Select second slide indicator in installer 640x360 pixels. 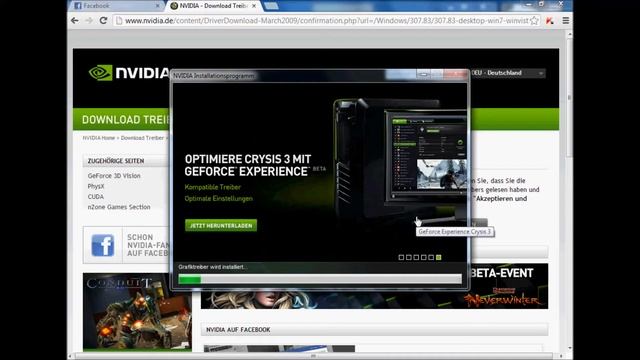tap(409, 257)
